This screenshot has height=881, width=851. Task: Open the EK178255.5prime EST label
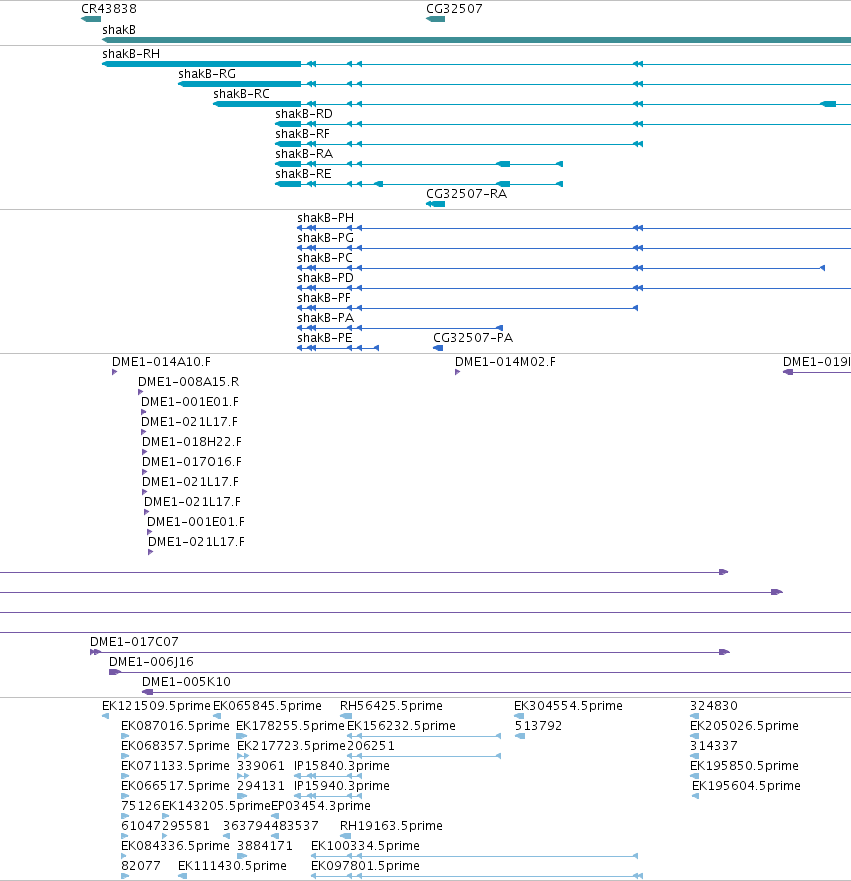tap(290, 726)
